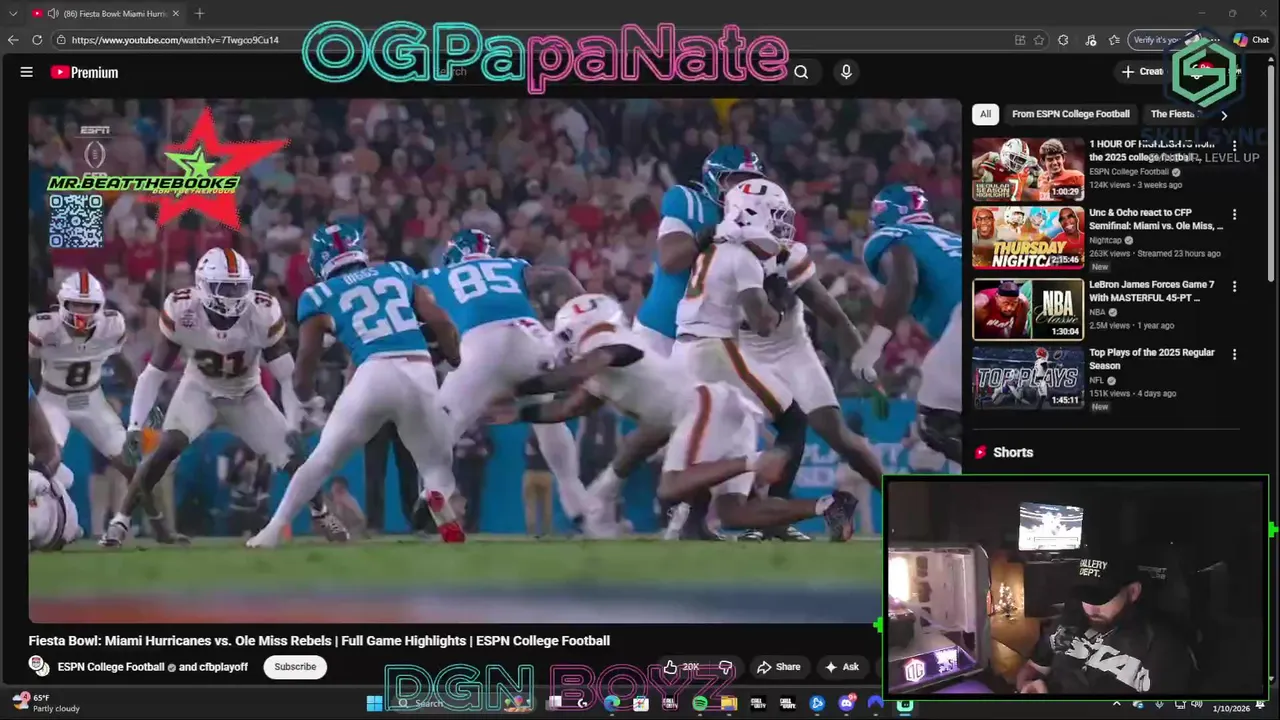Viewport: 1280px width, 720px height.
Task: Start voice search with the microphone
Action: click(846, 72)
